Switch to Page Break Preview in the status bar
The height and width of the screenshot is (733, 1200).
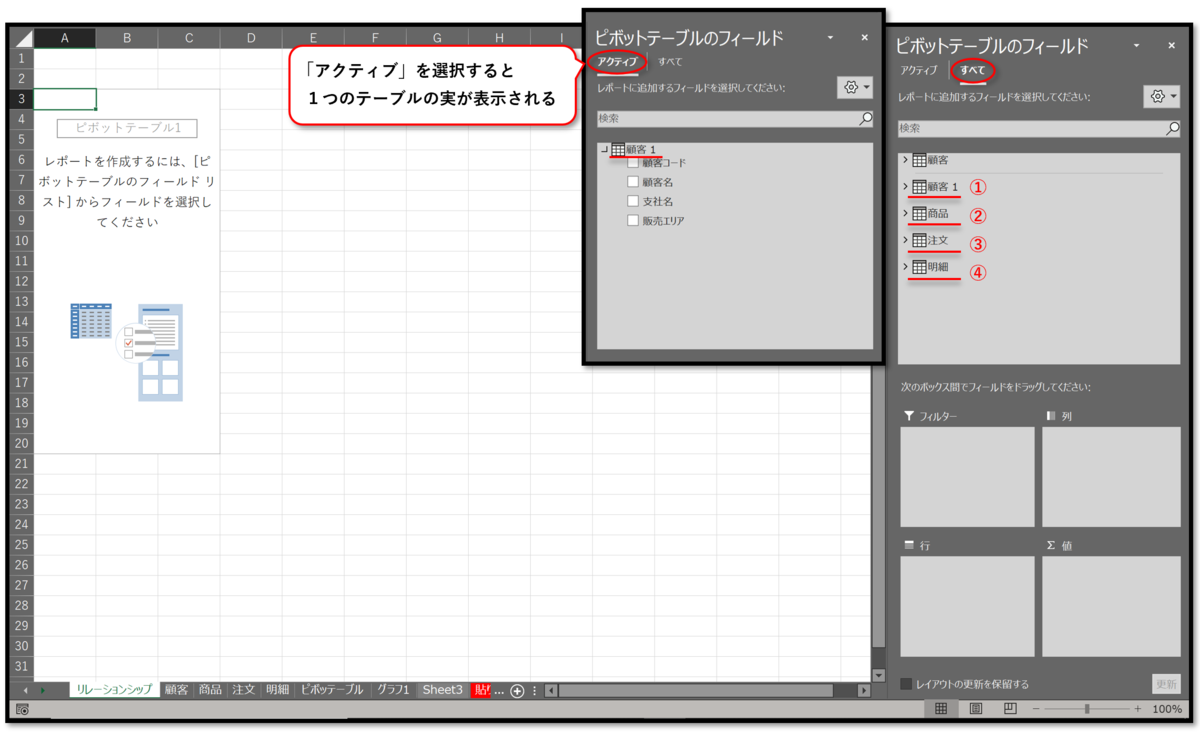[x=1010, y=709]
